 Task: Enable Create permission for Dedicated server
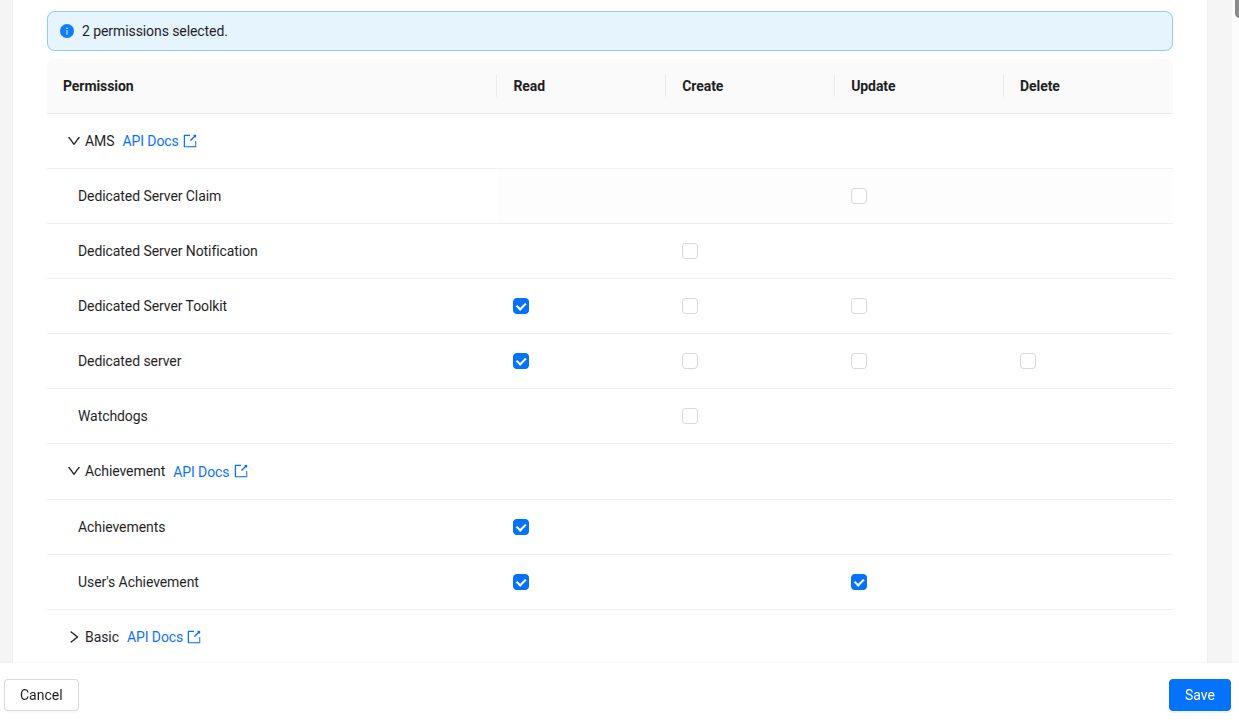pos(690,360)
